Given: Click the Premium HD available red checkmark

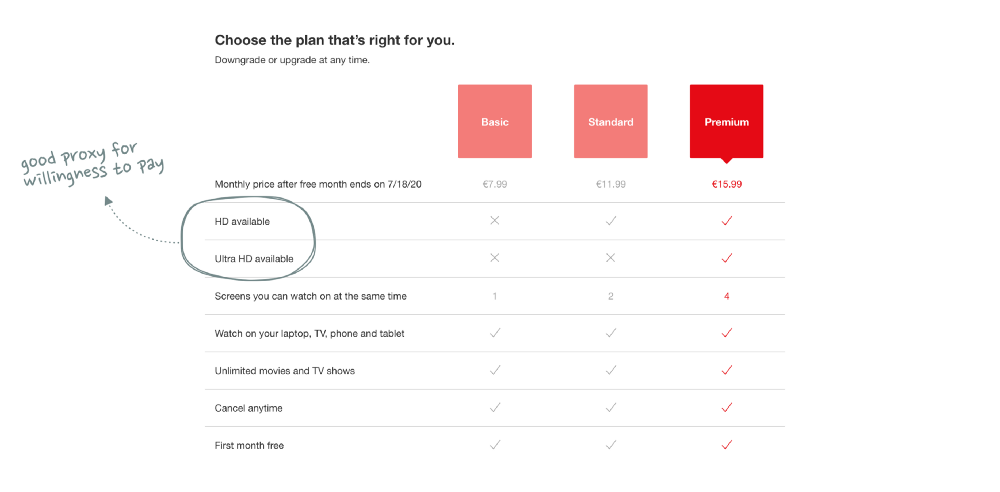Looking at the screenshot, I should coord(726,221).
